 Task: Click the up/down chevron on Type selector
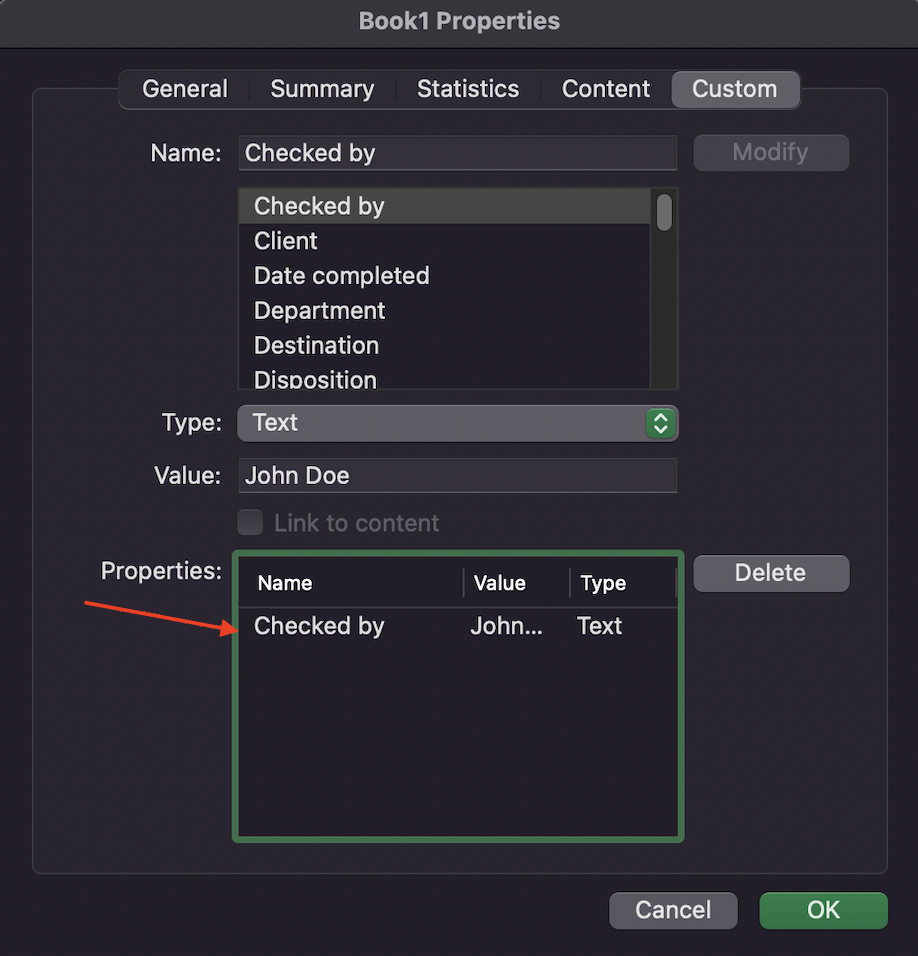click(660, 423)
